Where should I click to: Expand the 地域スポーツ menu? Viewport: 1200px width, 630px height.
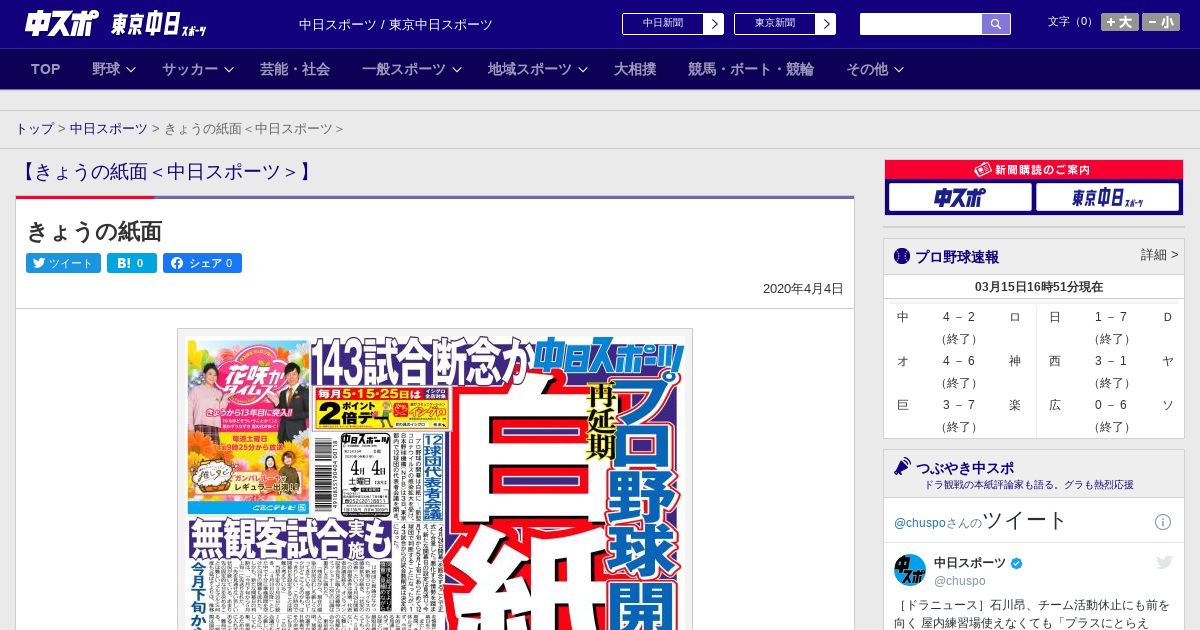pos(538,69)
